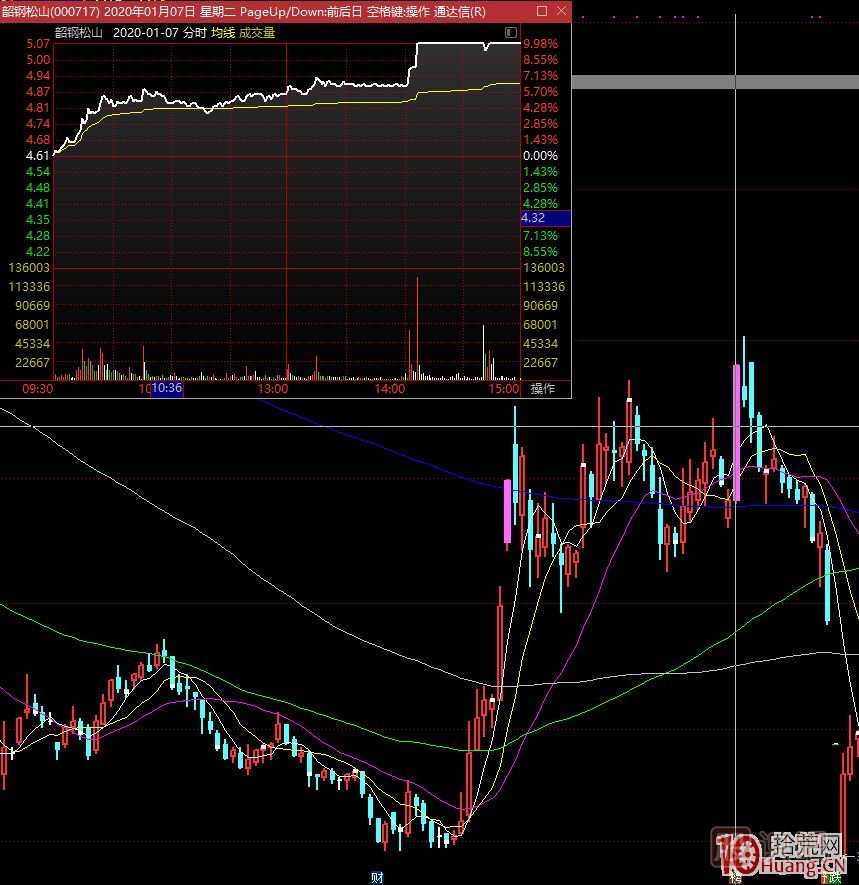Click the 9.98% limit-up percentage label
Viewport: 859px width, 885px height.
(x=540, y=44)
